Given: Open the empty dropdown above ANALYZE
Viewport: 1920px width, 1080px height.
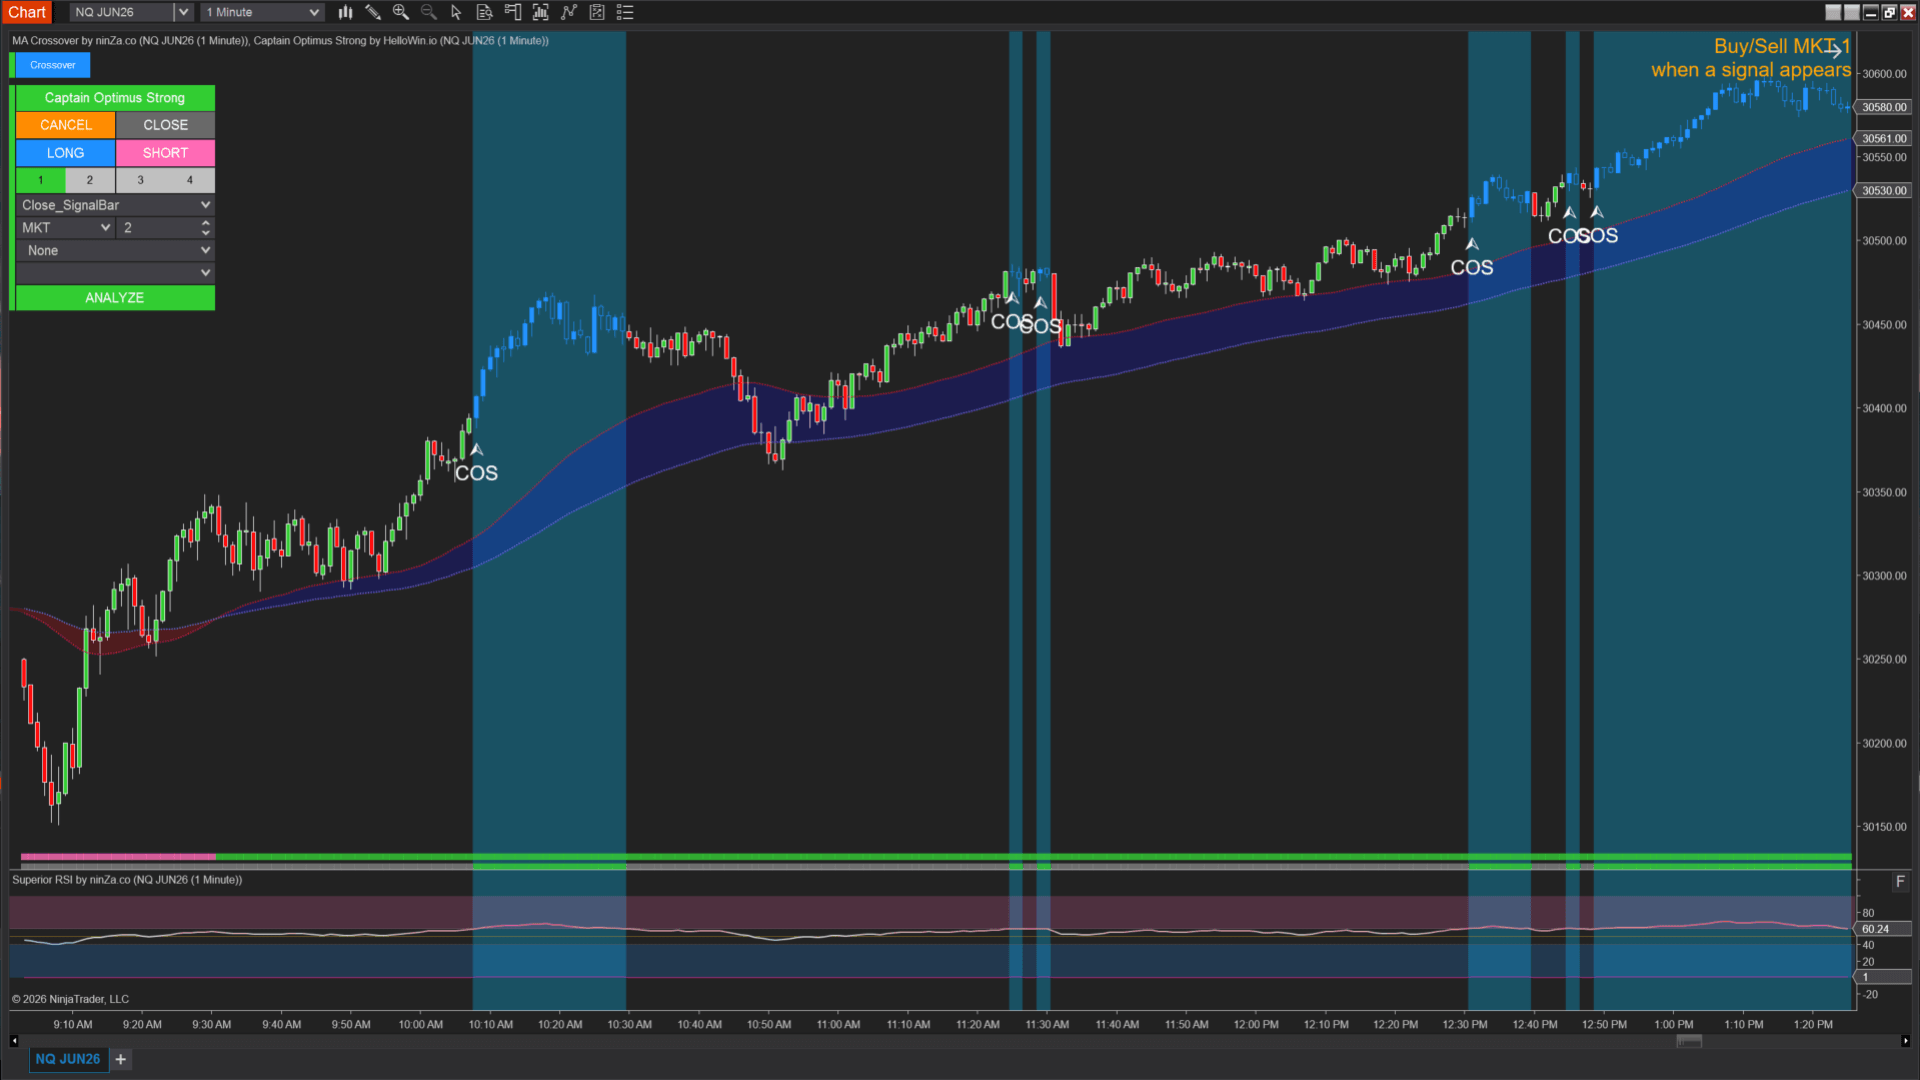Looking at the screenshot, I should coord(115,272).
